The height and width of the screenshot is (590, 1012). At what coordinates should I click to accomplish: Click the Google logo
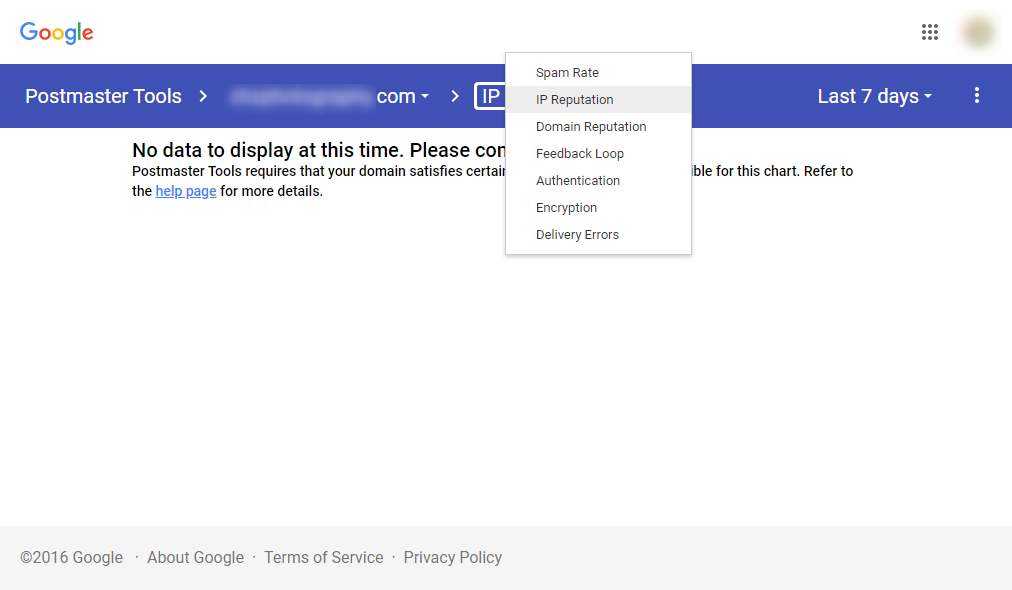(57, 32)
